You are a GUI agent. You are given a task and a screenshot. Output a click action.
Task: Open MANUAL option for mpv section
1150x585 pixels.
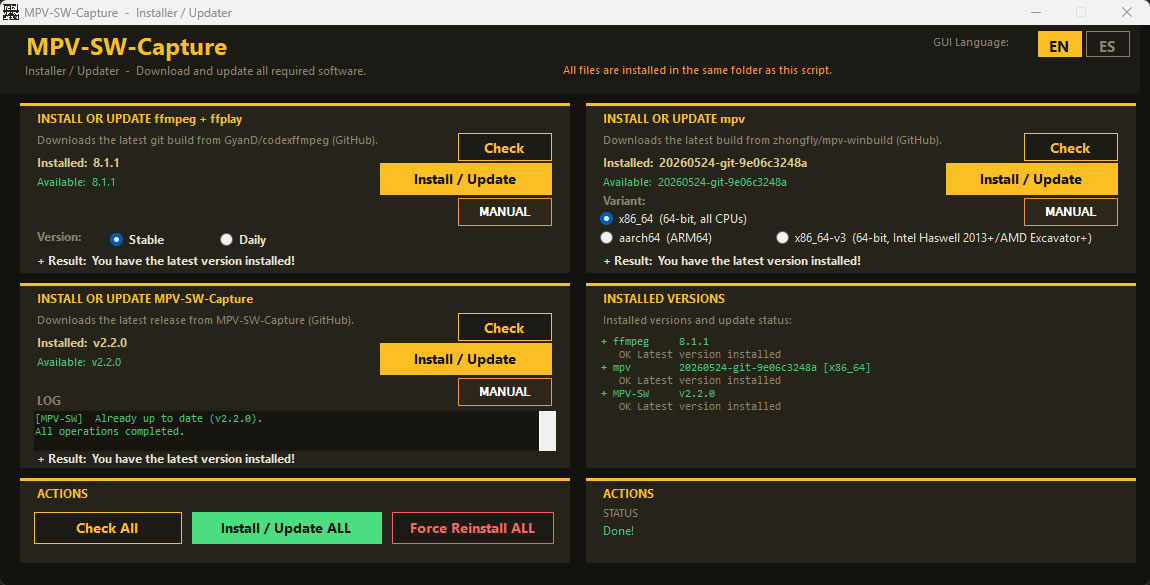[x=1071, y=212]
